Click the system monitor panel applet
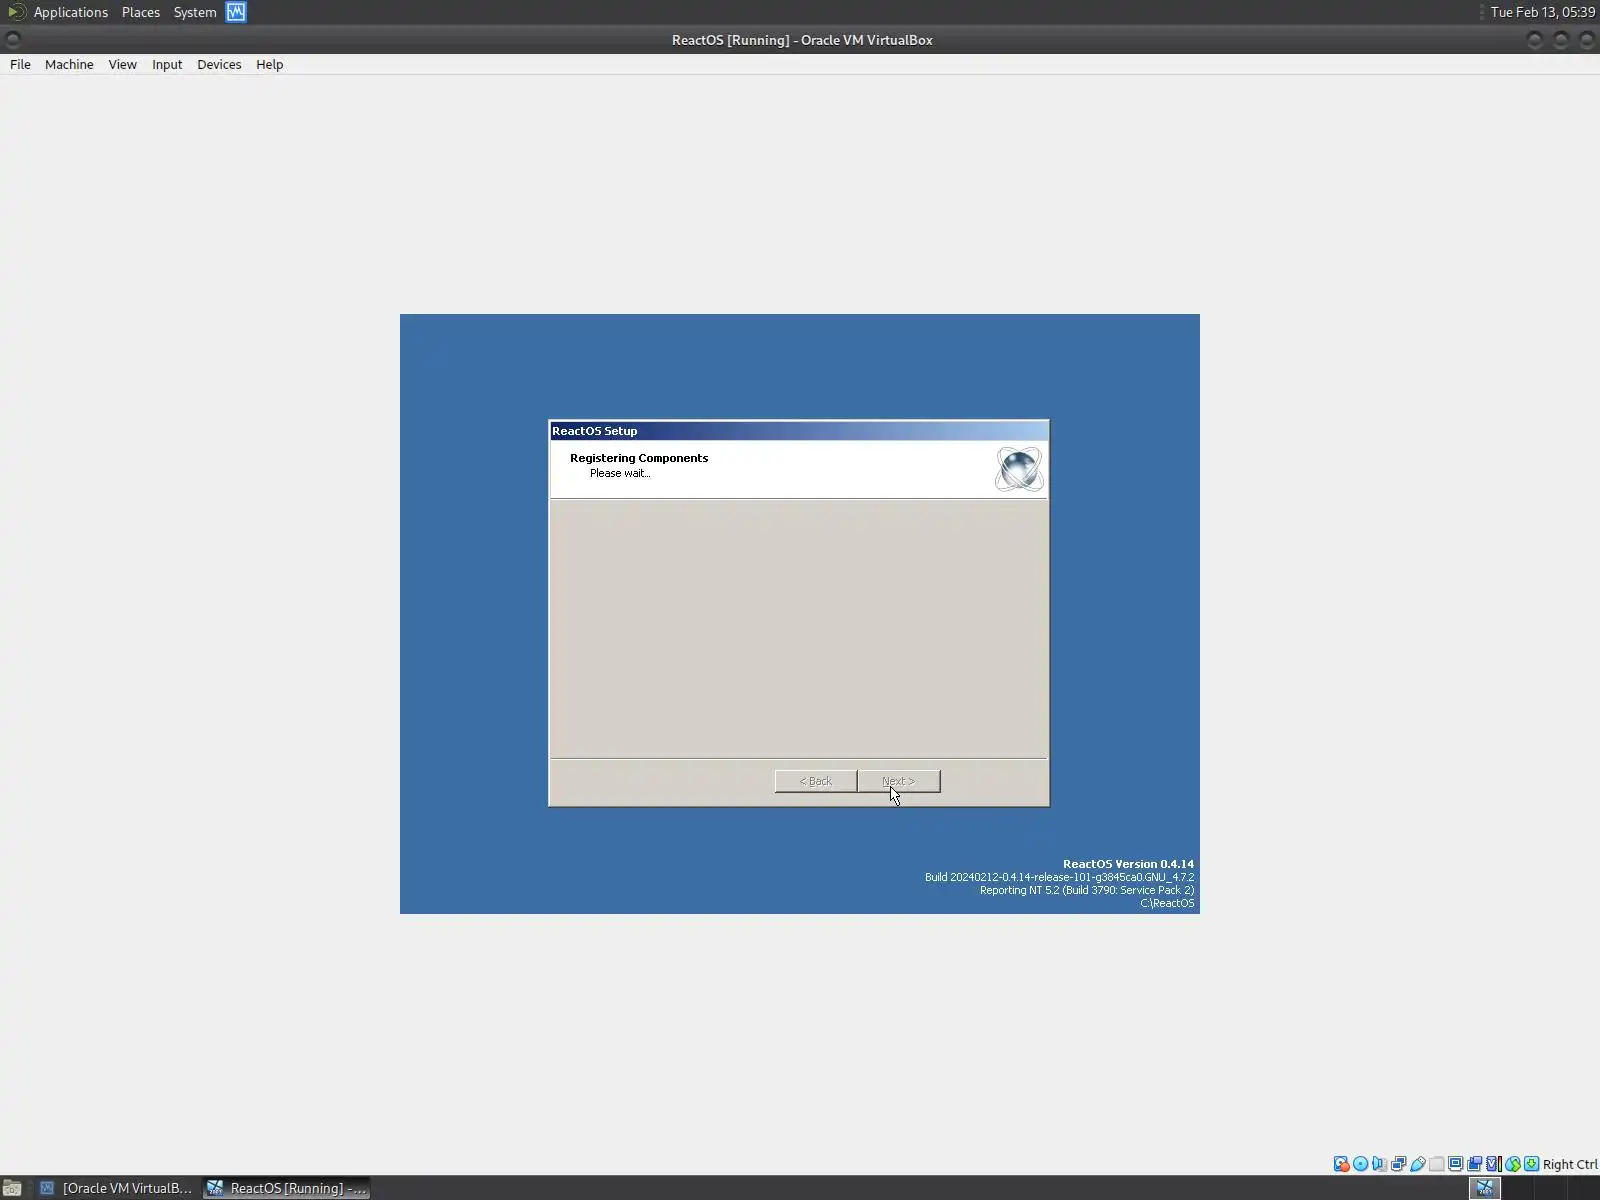This screenshot has width=1600, height=1200. [x=236, y=12]
